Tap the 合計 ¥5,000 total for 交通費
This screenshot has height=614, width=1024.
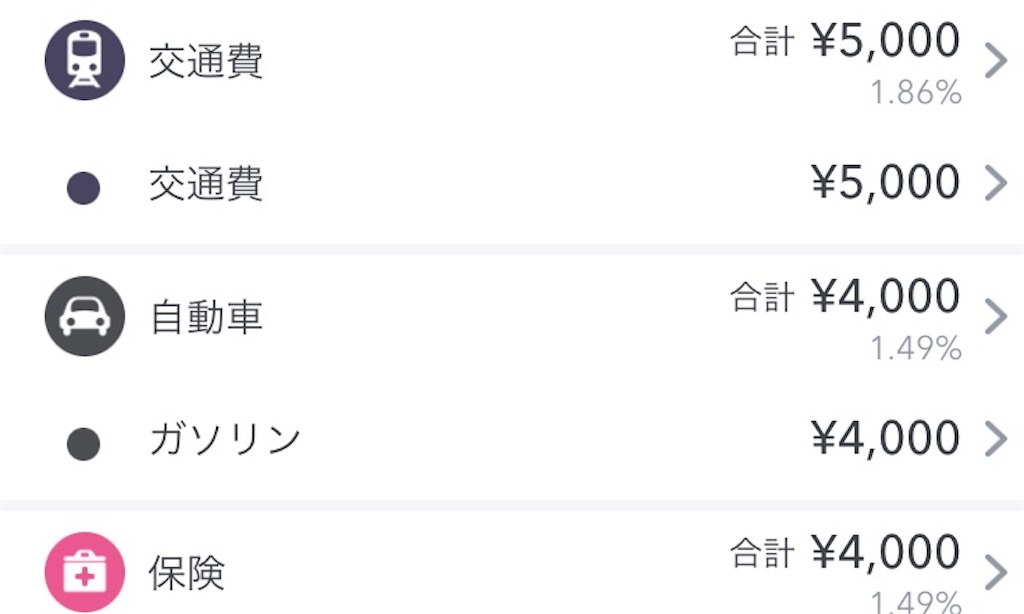point(845,40)
